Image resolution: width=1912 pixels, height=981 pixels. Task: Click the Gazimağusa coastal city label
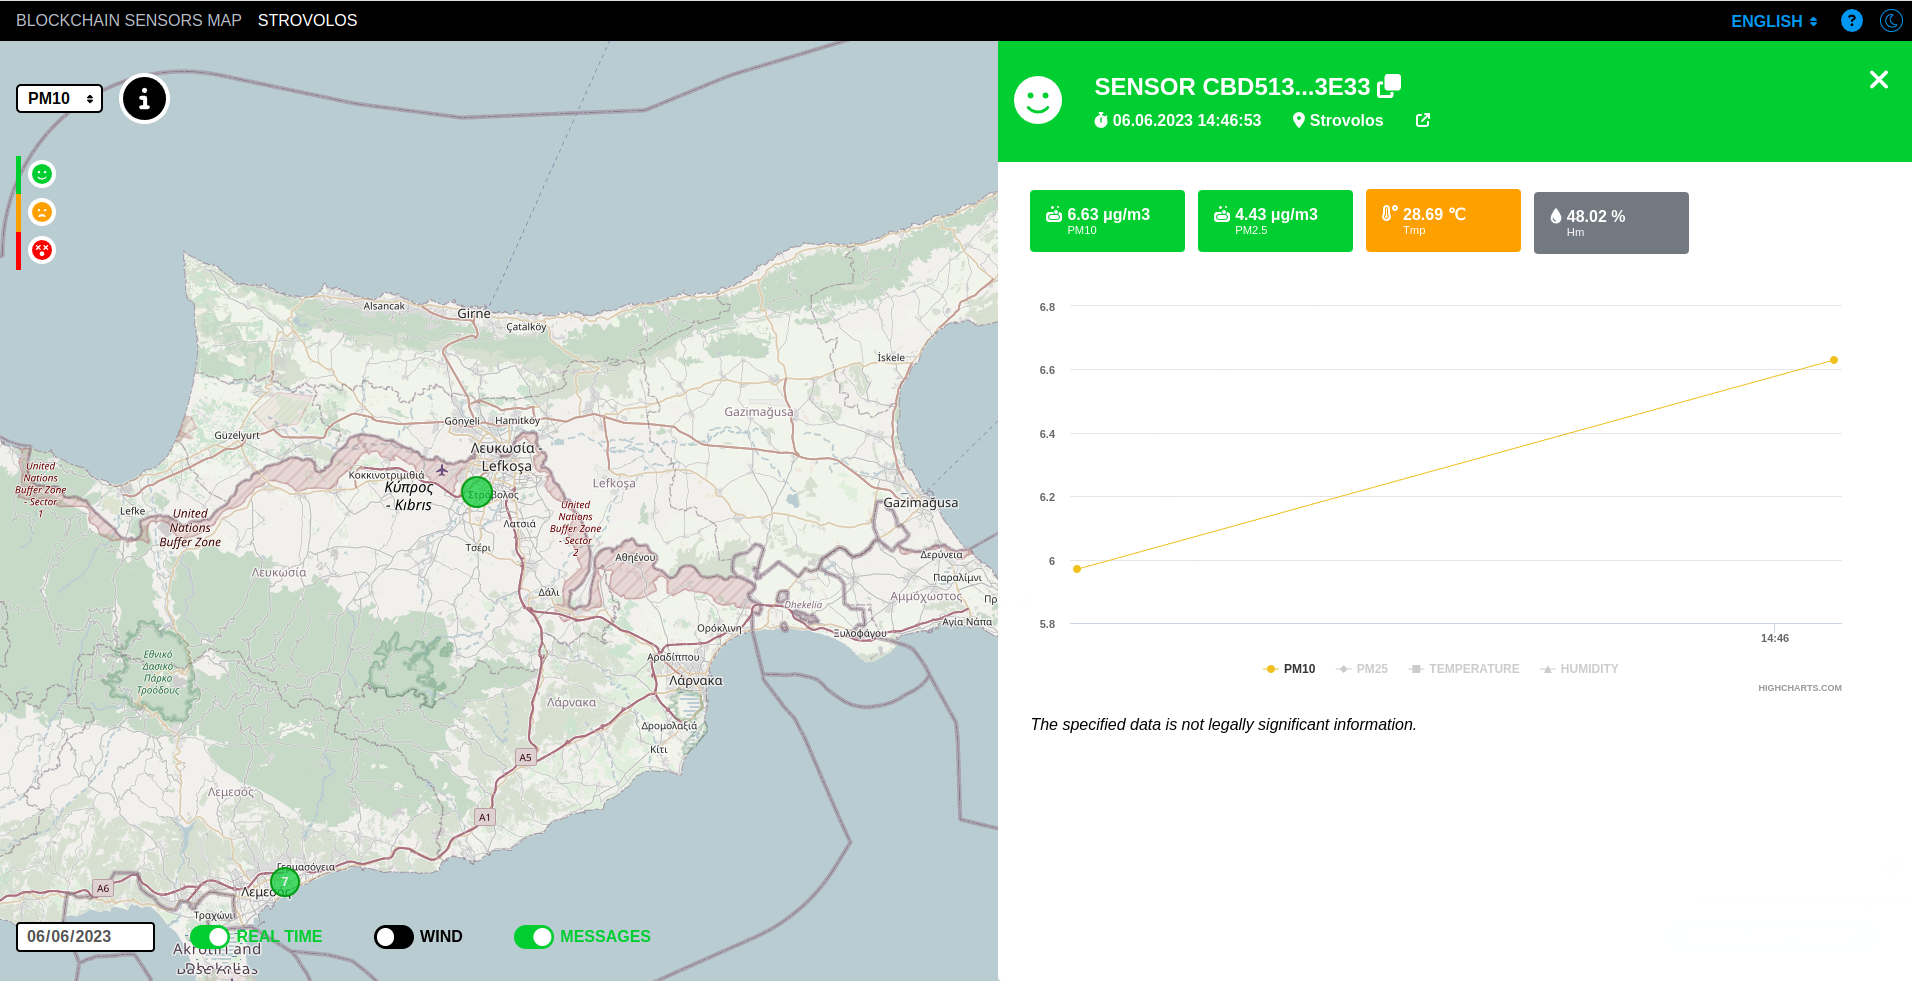tap(920, 502)
